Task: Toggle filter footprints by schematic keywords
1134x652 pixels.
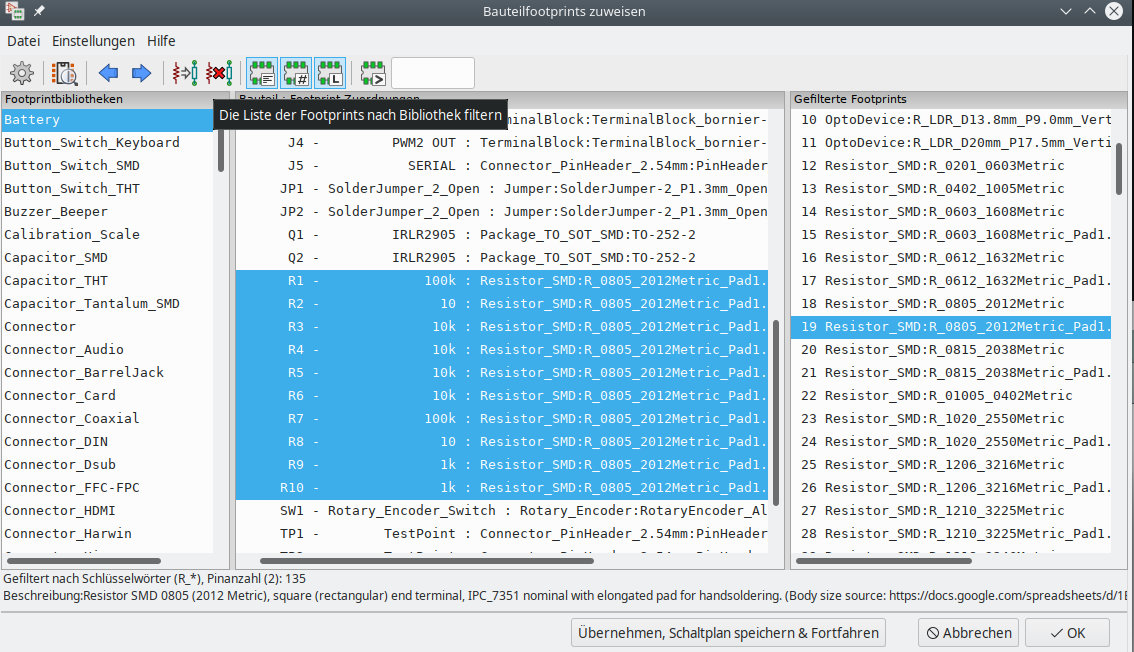Action: tap(262, 73)
